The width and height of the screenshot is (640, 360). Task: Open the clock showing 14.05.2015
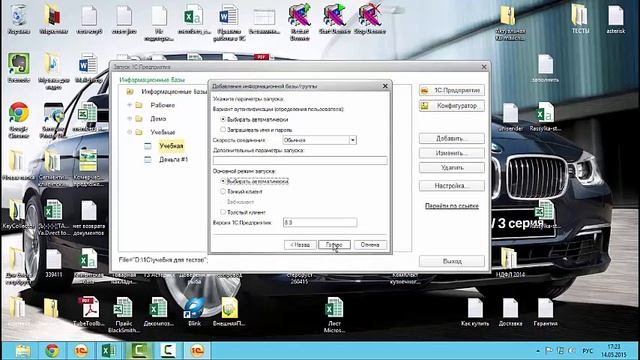(613, 351)
